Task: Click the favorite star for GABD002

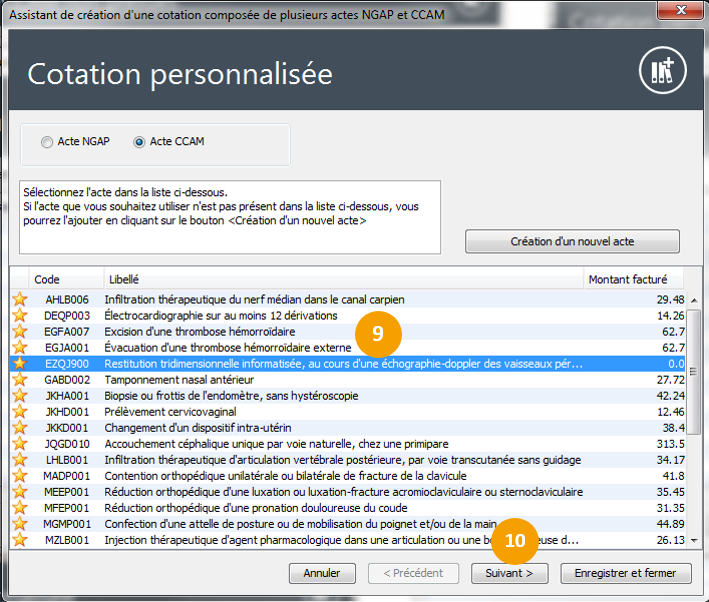Action: 19,380
